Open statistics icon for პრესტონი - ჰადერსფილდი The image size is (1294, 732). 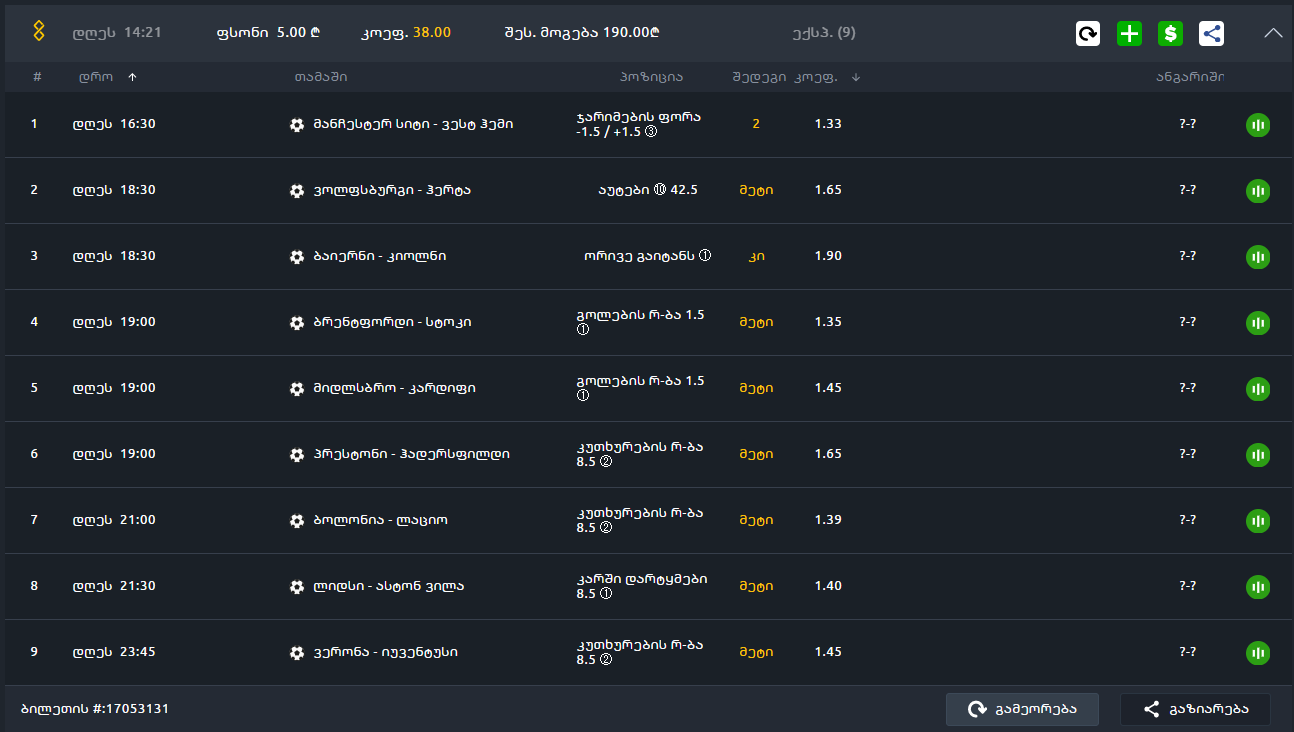1258,455
